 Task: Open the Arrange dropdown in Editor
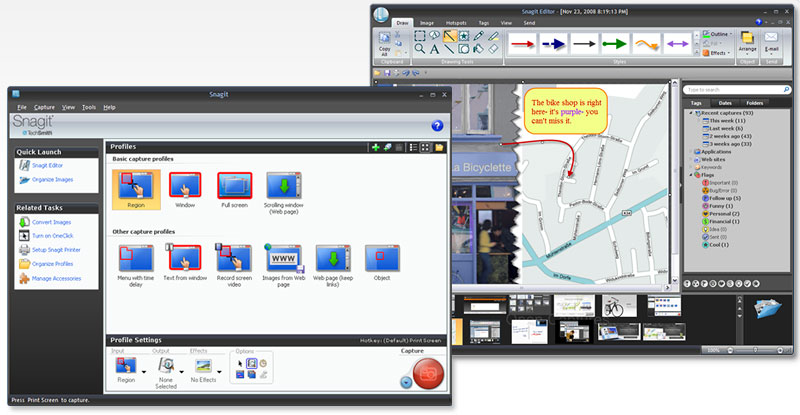[747, 43]
